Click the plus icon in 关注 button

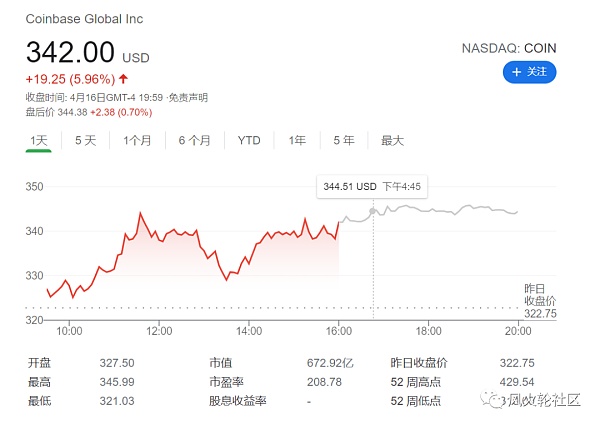(x=516, y=72)
